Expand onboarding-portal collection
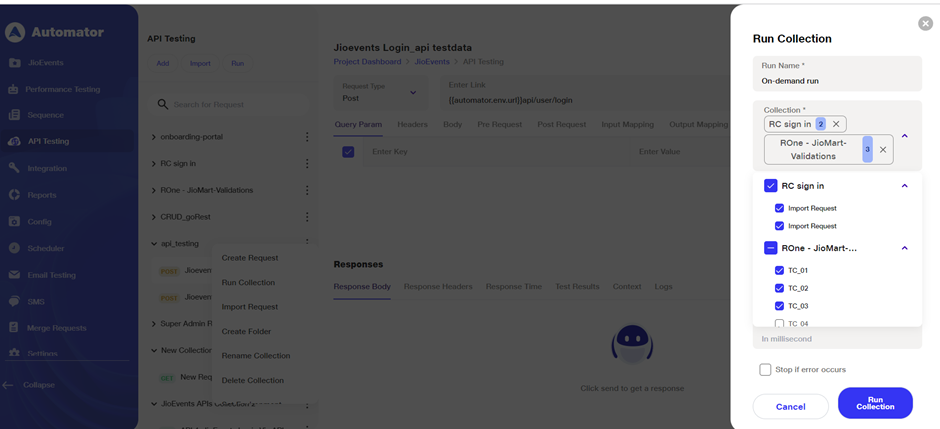Image resolution: width=940 pixels, height=429 pixels. coord(154,137)
